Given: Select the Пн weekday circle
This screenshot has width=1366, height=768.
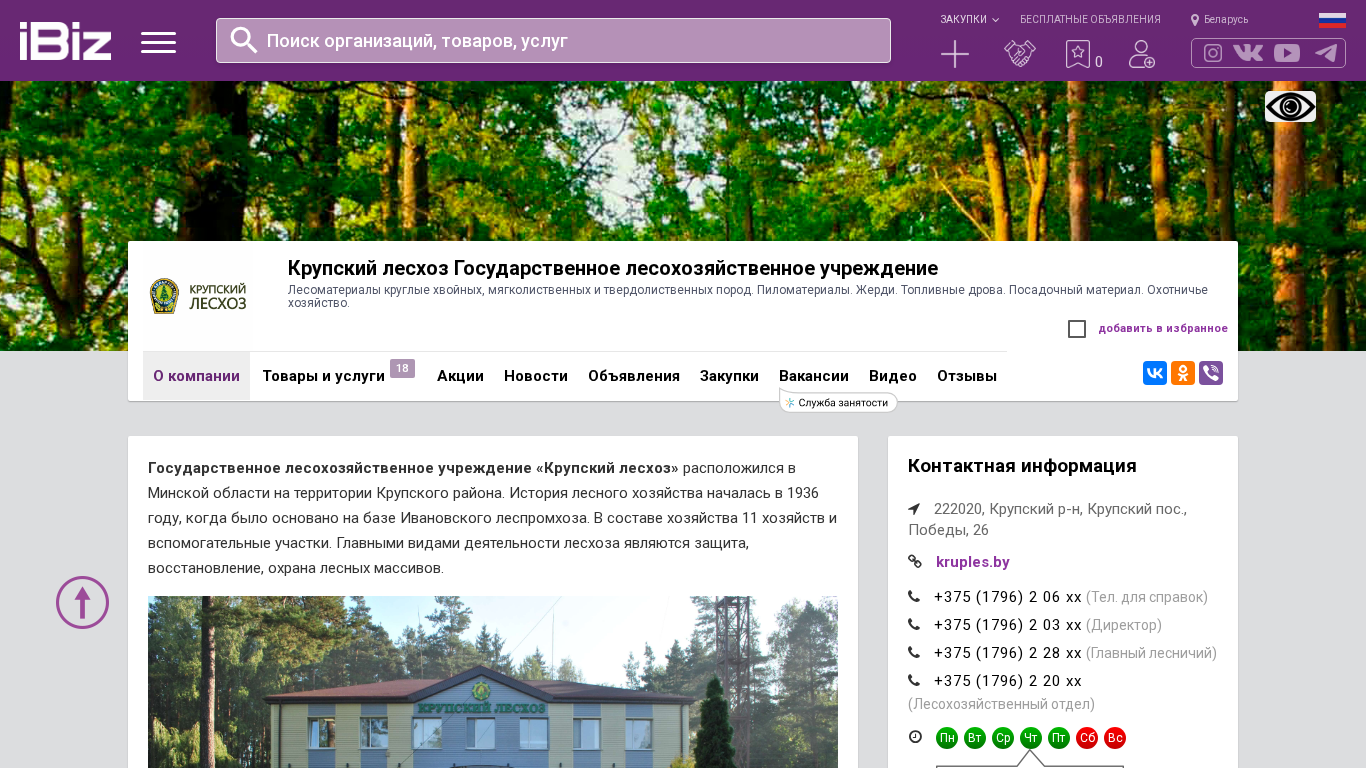Looking at the screenshot, I should click(947, 738).
